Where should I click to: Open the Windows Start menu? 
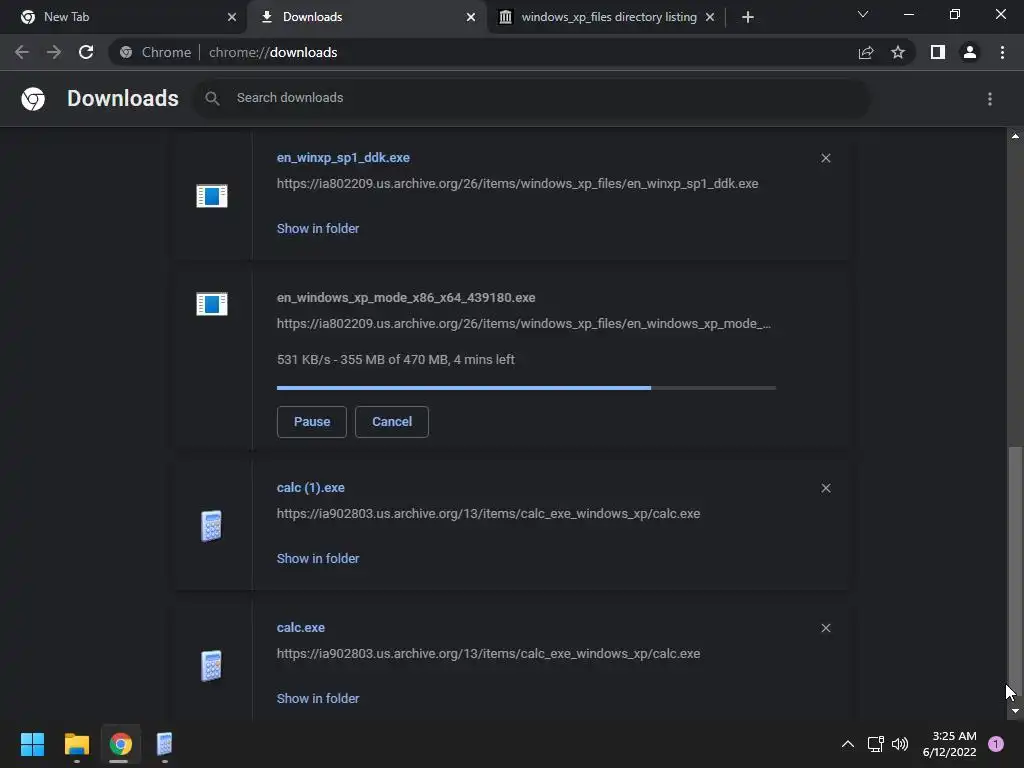(32, 744)
